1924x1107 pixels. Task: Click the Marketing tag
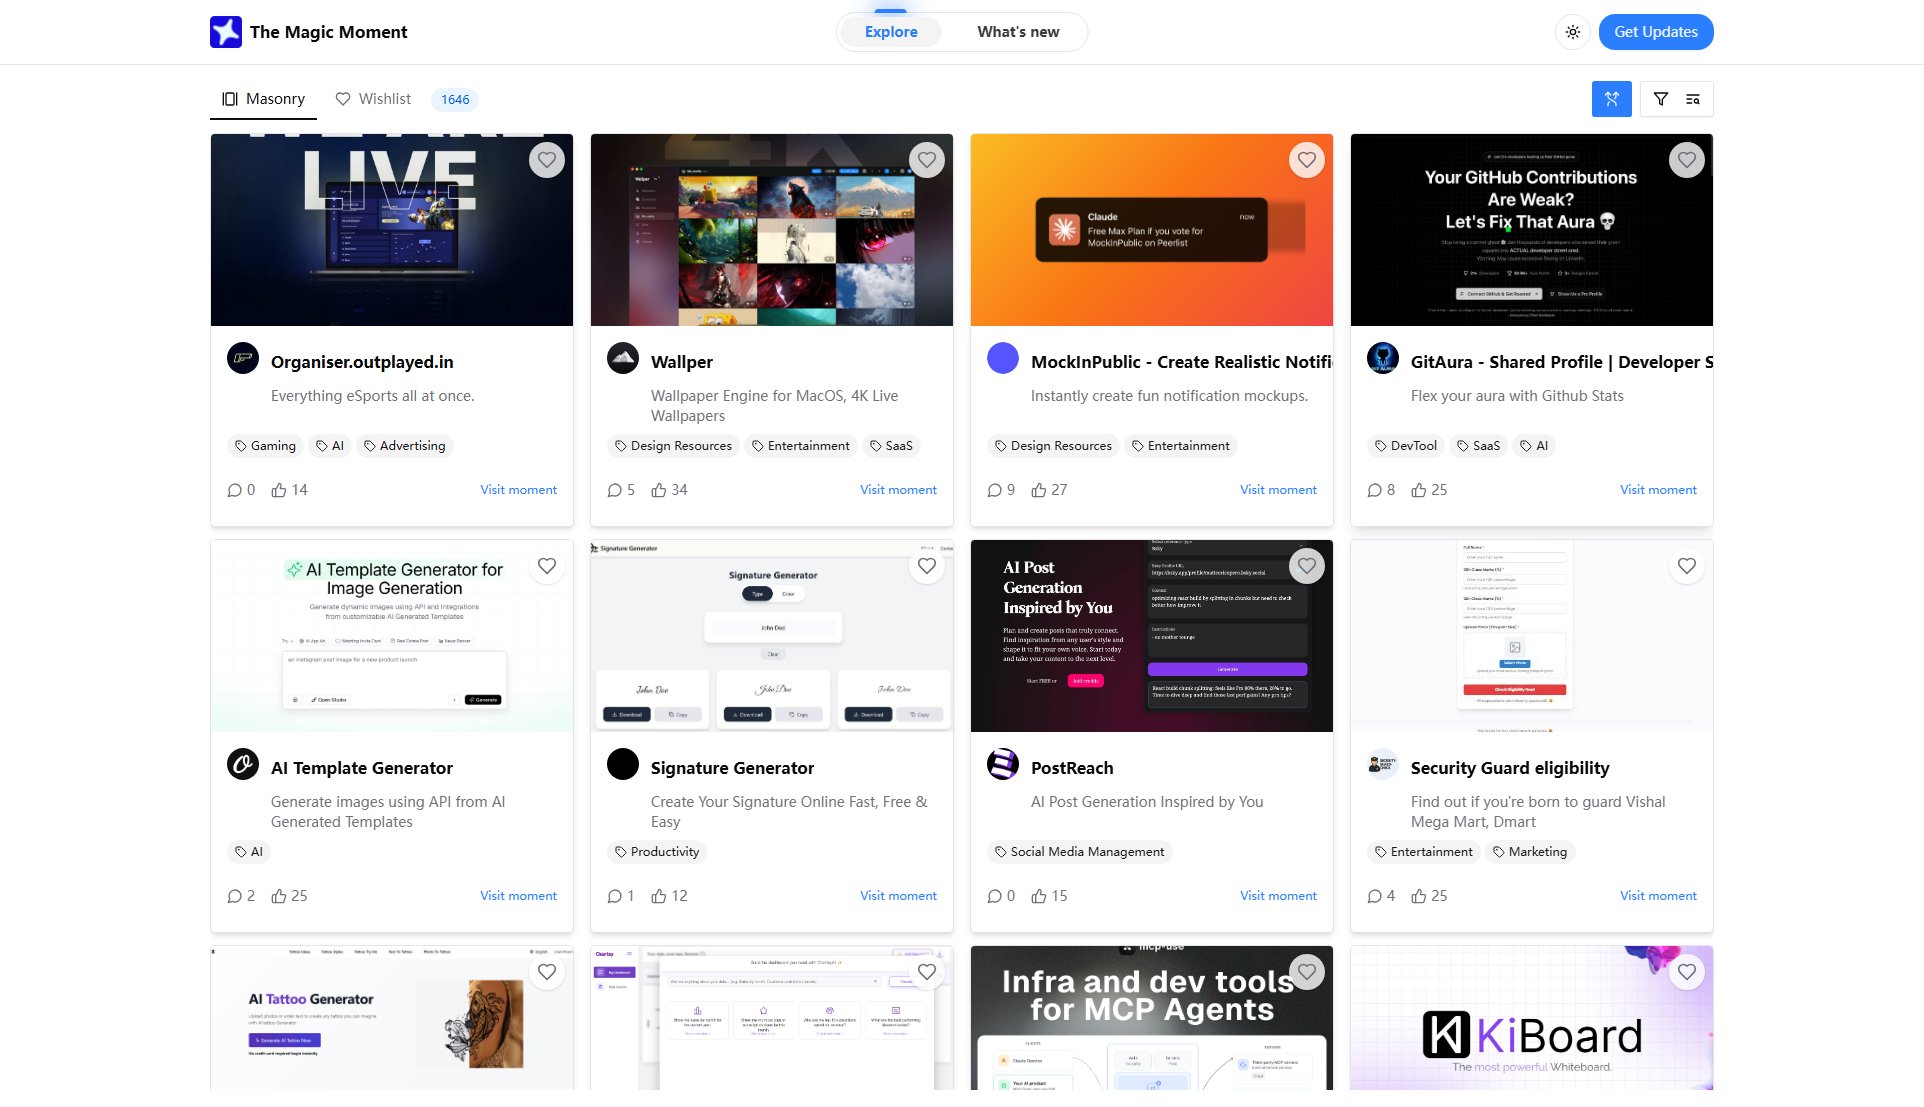pos(1530,852)
